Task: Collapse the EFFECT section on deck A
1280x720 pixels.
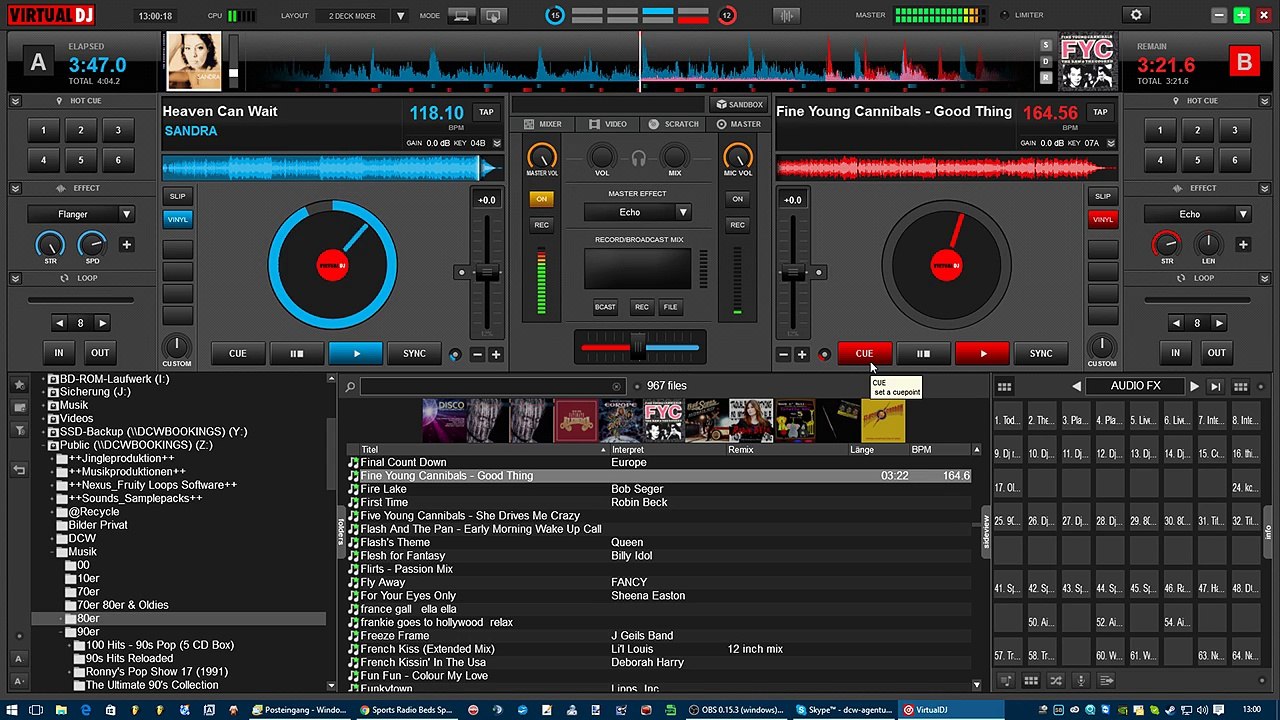Action: pyautogui.click(x=15, y=188)
